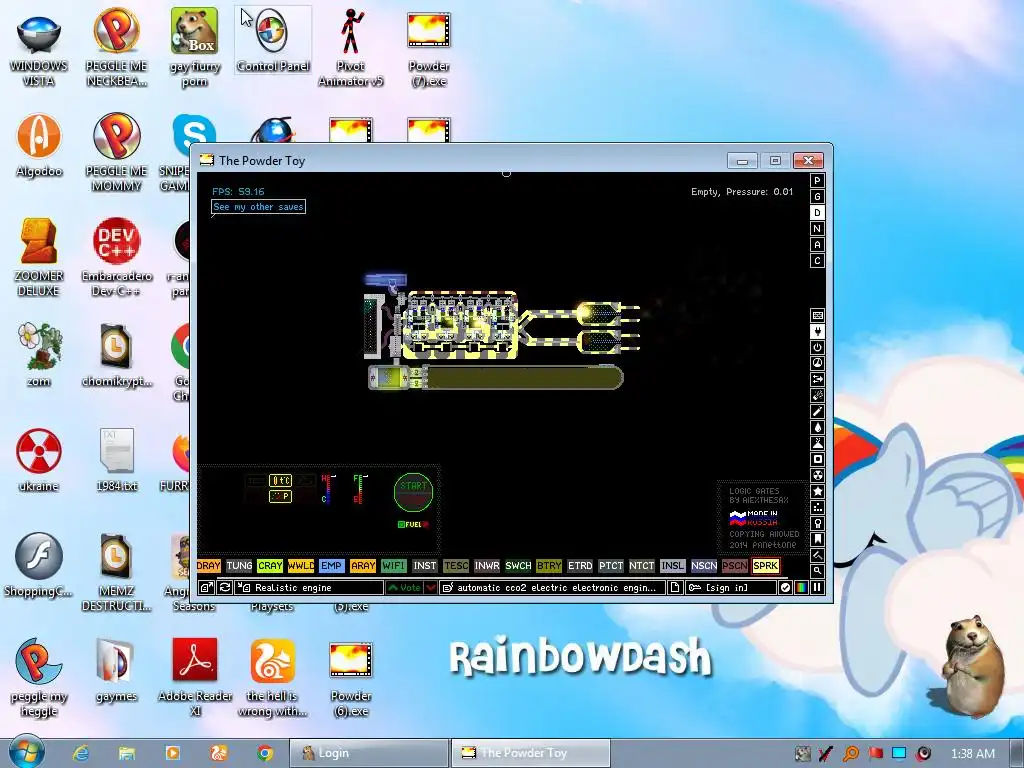This screenshot has width=1024, height=768.
Task: Upvote the save with Vote button
Action: pos(404,588)
